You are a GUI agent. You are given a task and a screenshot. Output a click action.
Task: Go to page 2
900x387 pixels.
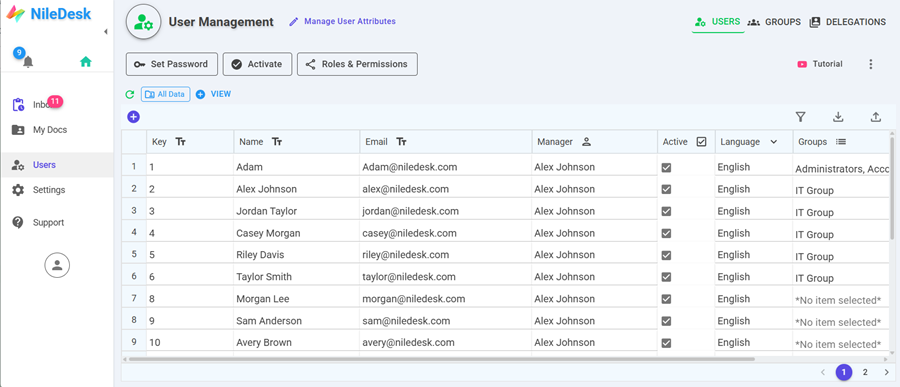point(865,372)
